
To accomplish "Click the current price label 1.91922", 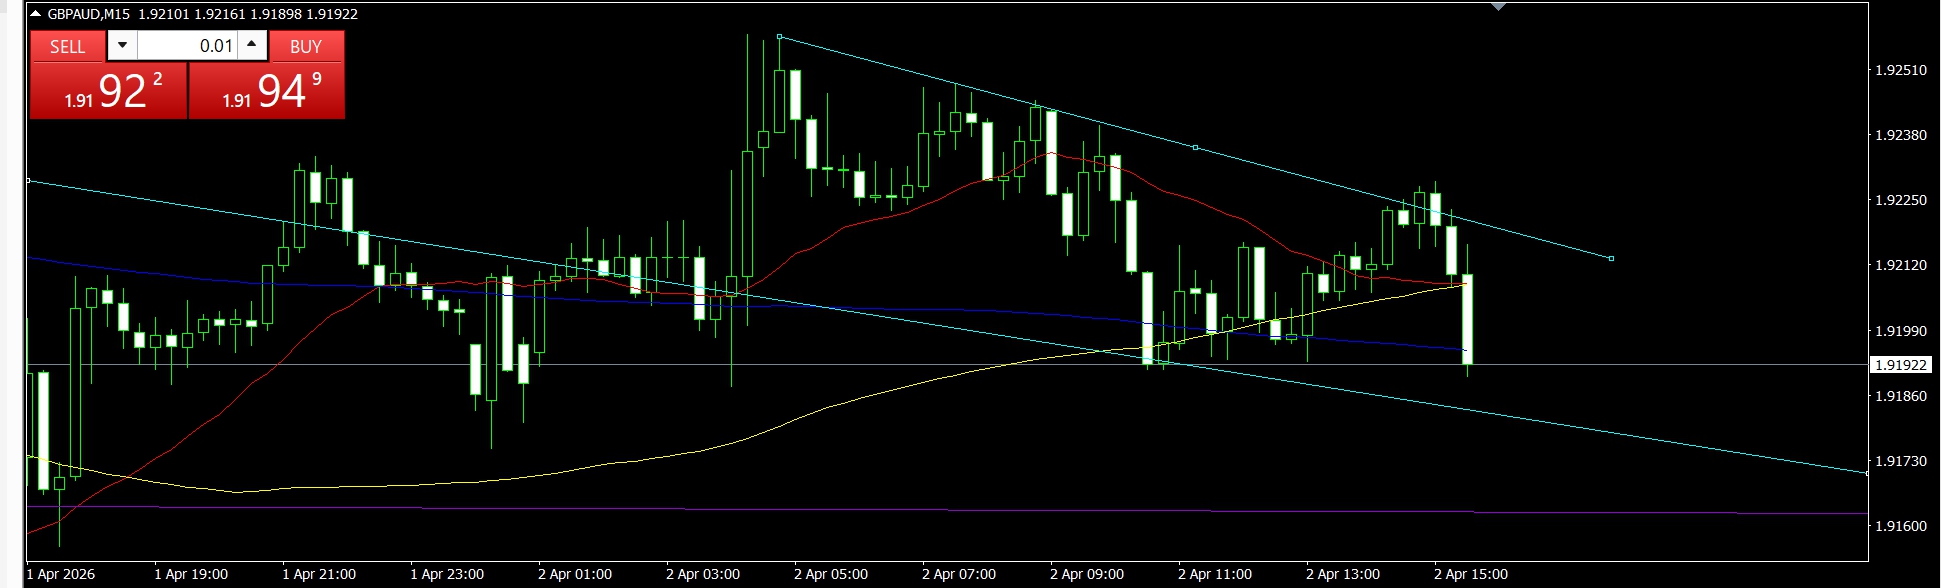I will (1900, 365).
